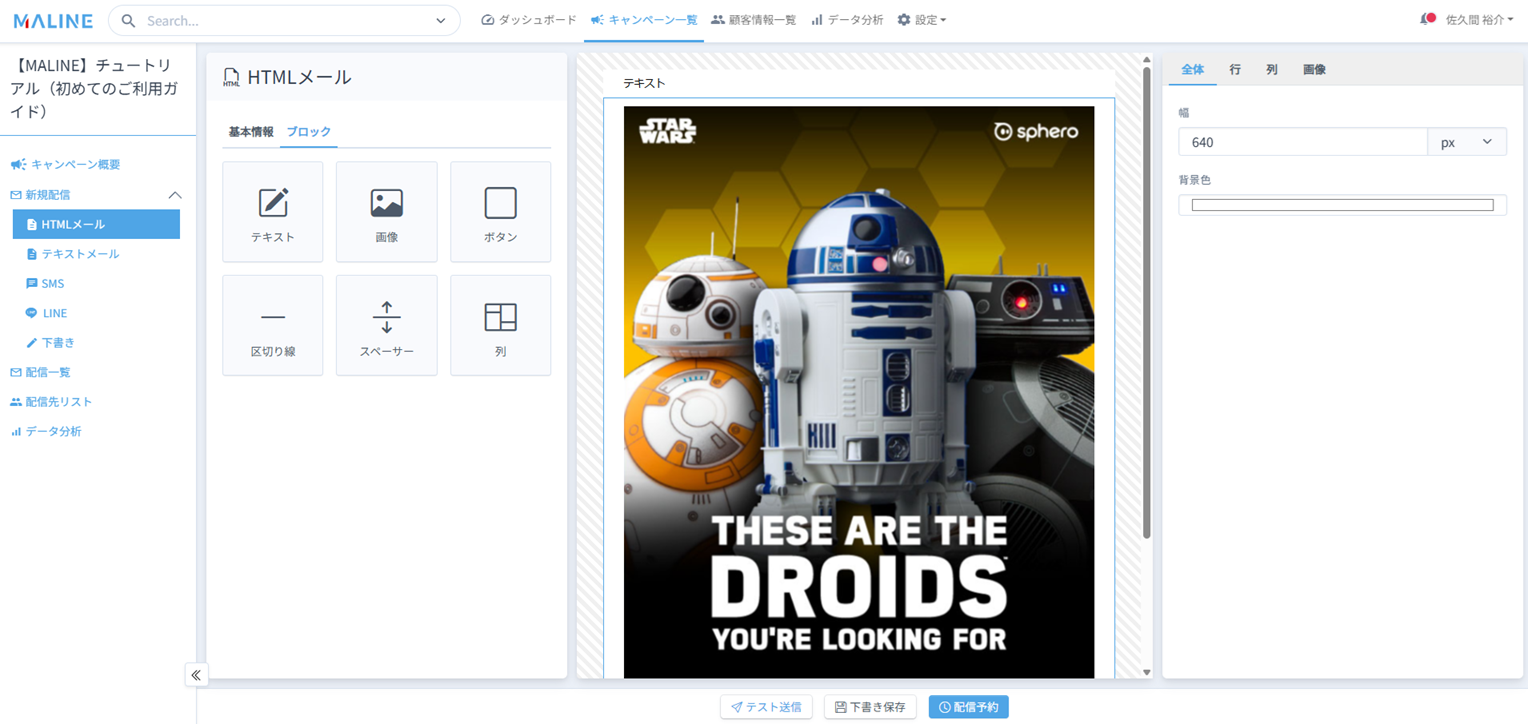Click the Search input field
The image size is (1528, 724).
click(x=284, y=20)
